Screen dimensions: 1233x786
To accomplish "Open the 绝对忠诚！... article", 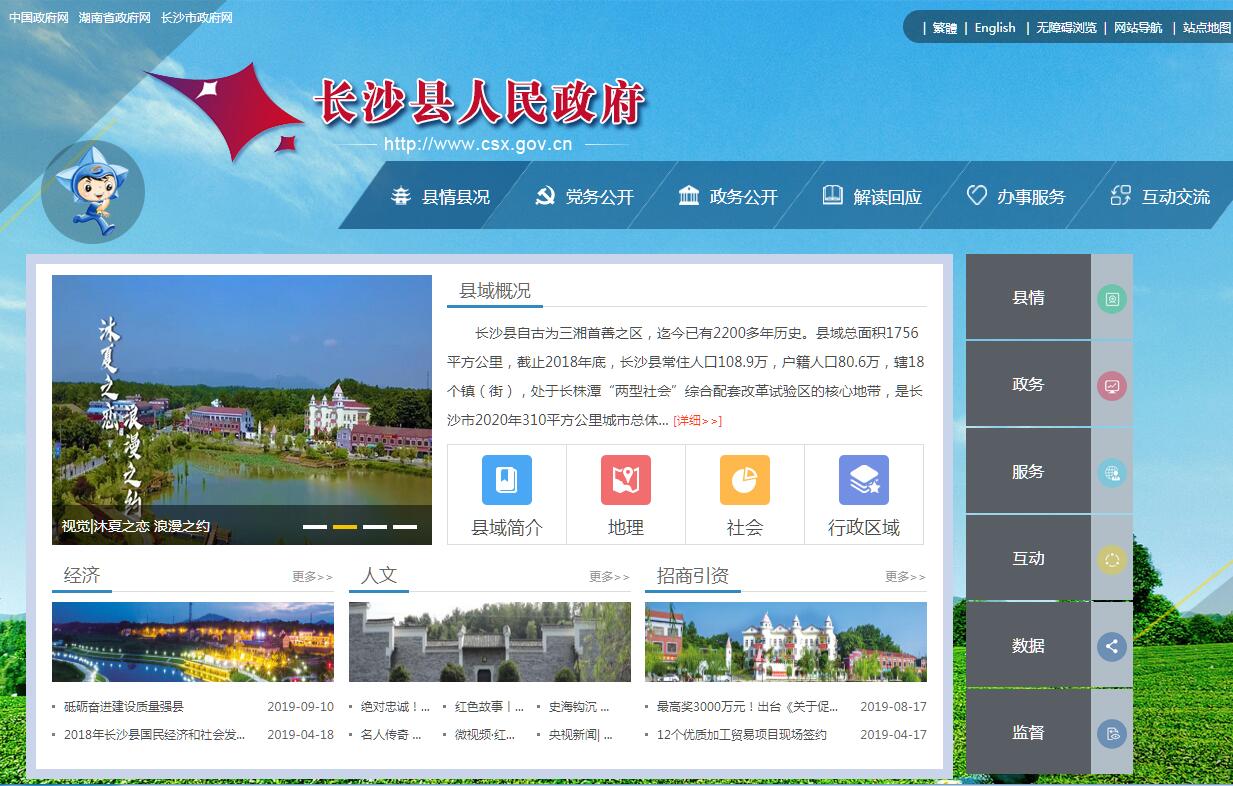I will (x=395, y=707).
